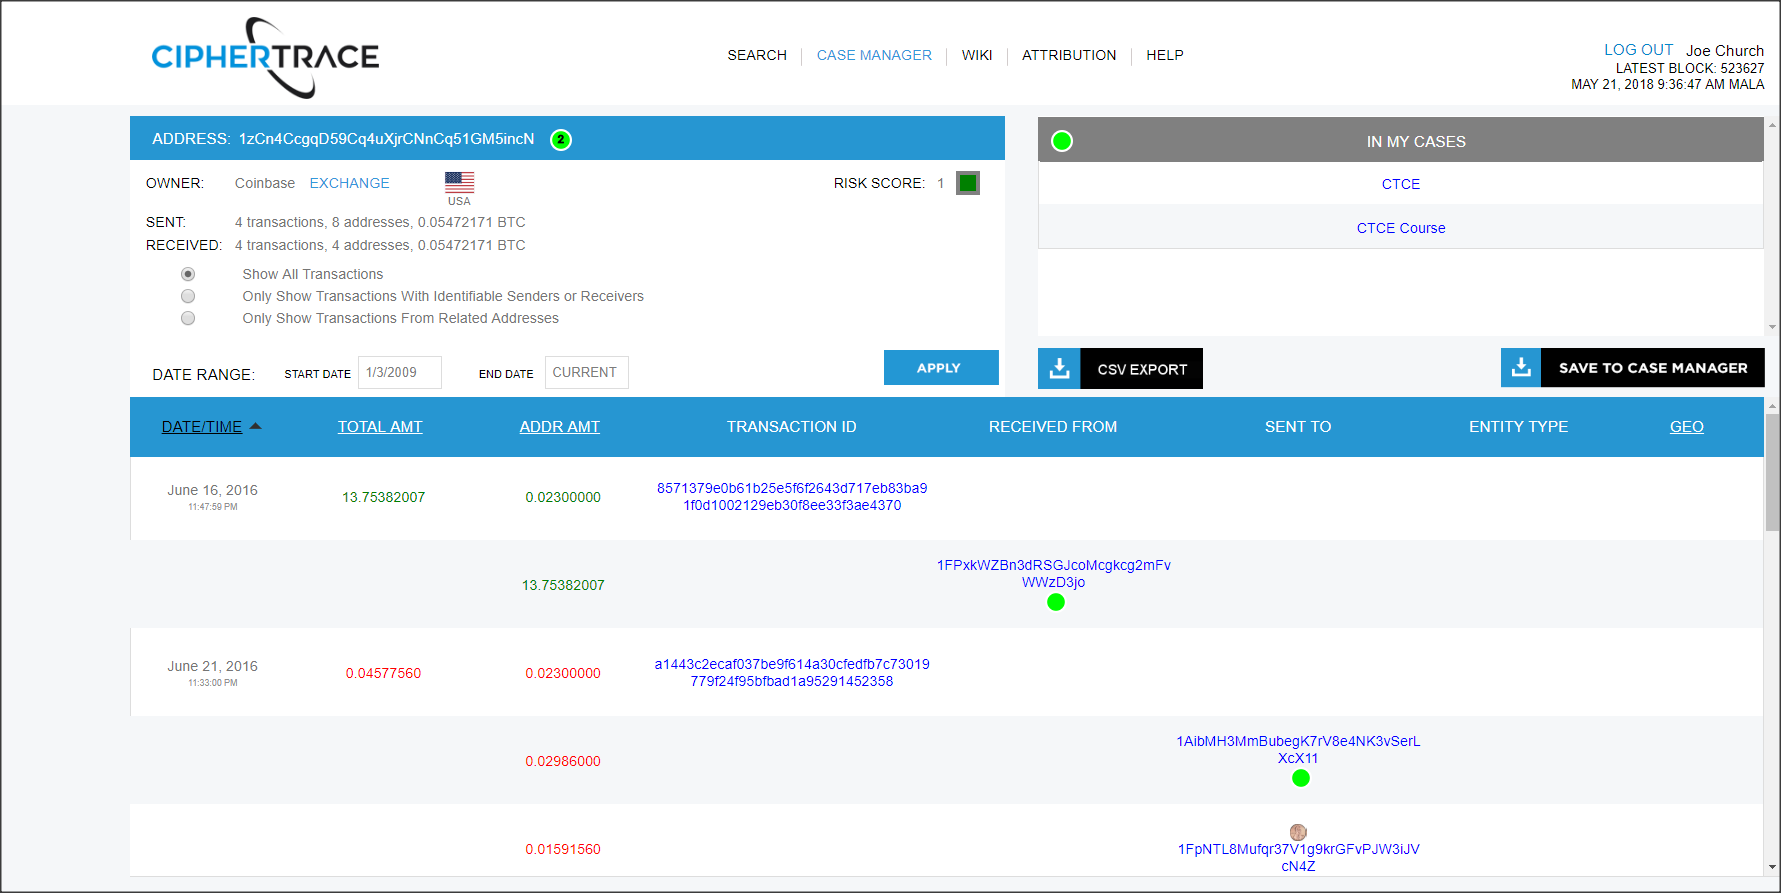Open the Help menu item
Image resolution: width=1781 pixels, height=893 pixels.
tap(1165, 55)
